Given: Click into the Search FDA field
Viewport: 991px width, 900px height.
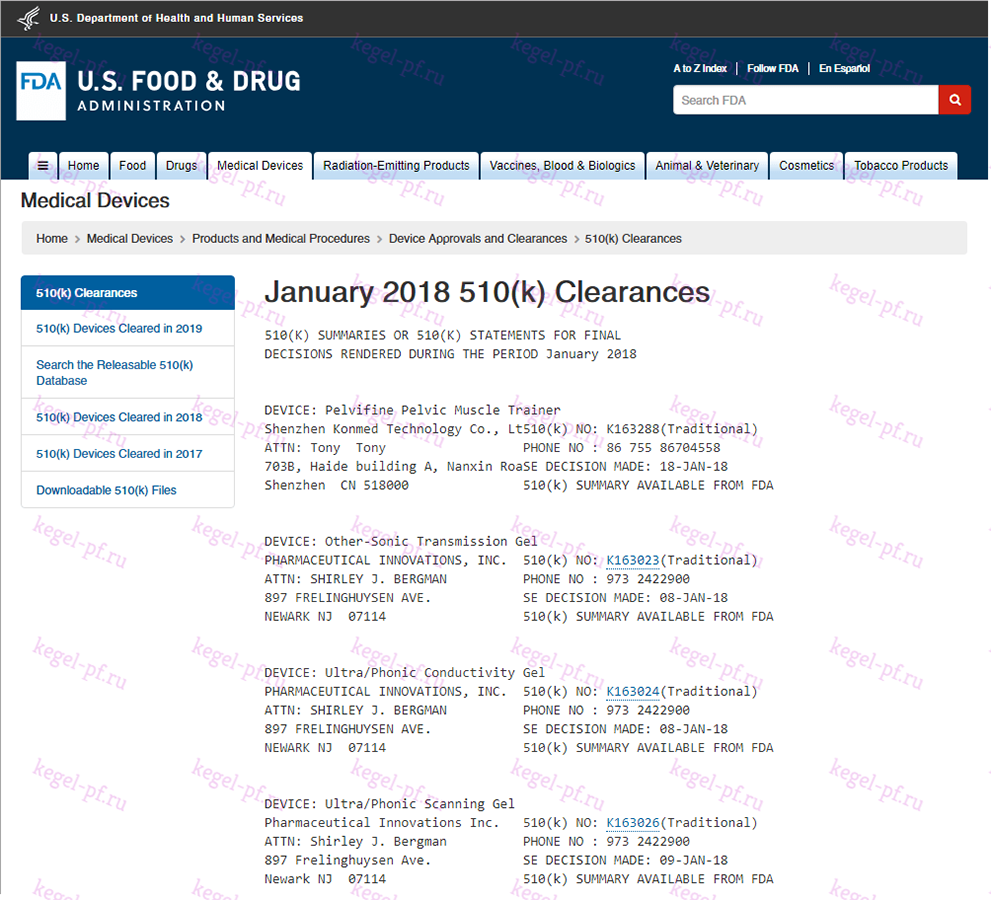Looking at the screenshot, I should [x=805, y=100].
